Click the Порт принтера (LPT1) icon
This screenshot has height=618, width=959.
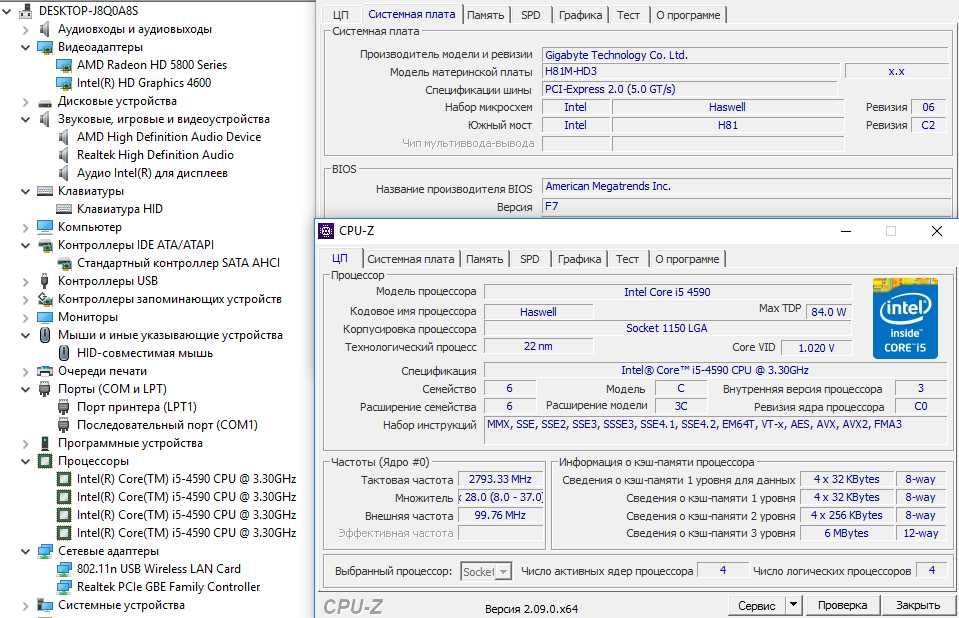pyautogui.click(x=64, y=407)
